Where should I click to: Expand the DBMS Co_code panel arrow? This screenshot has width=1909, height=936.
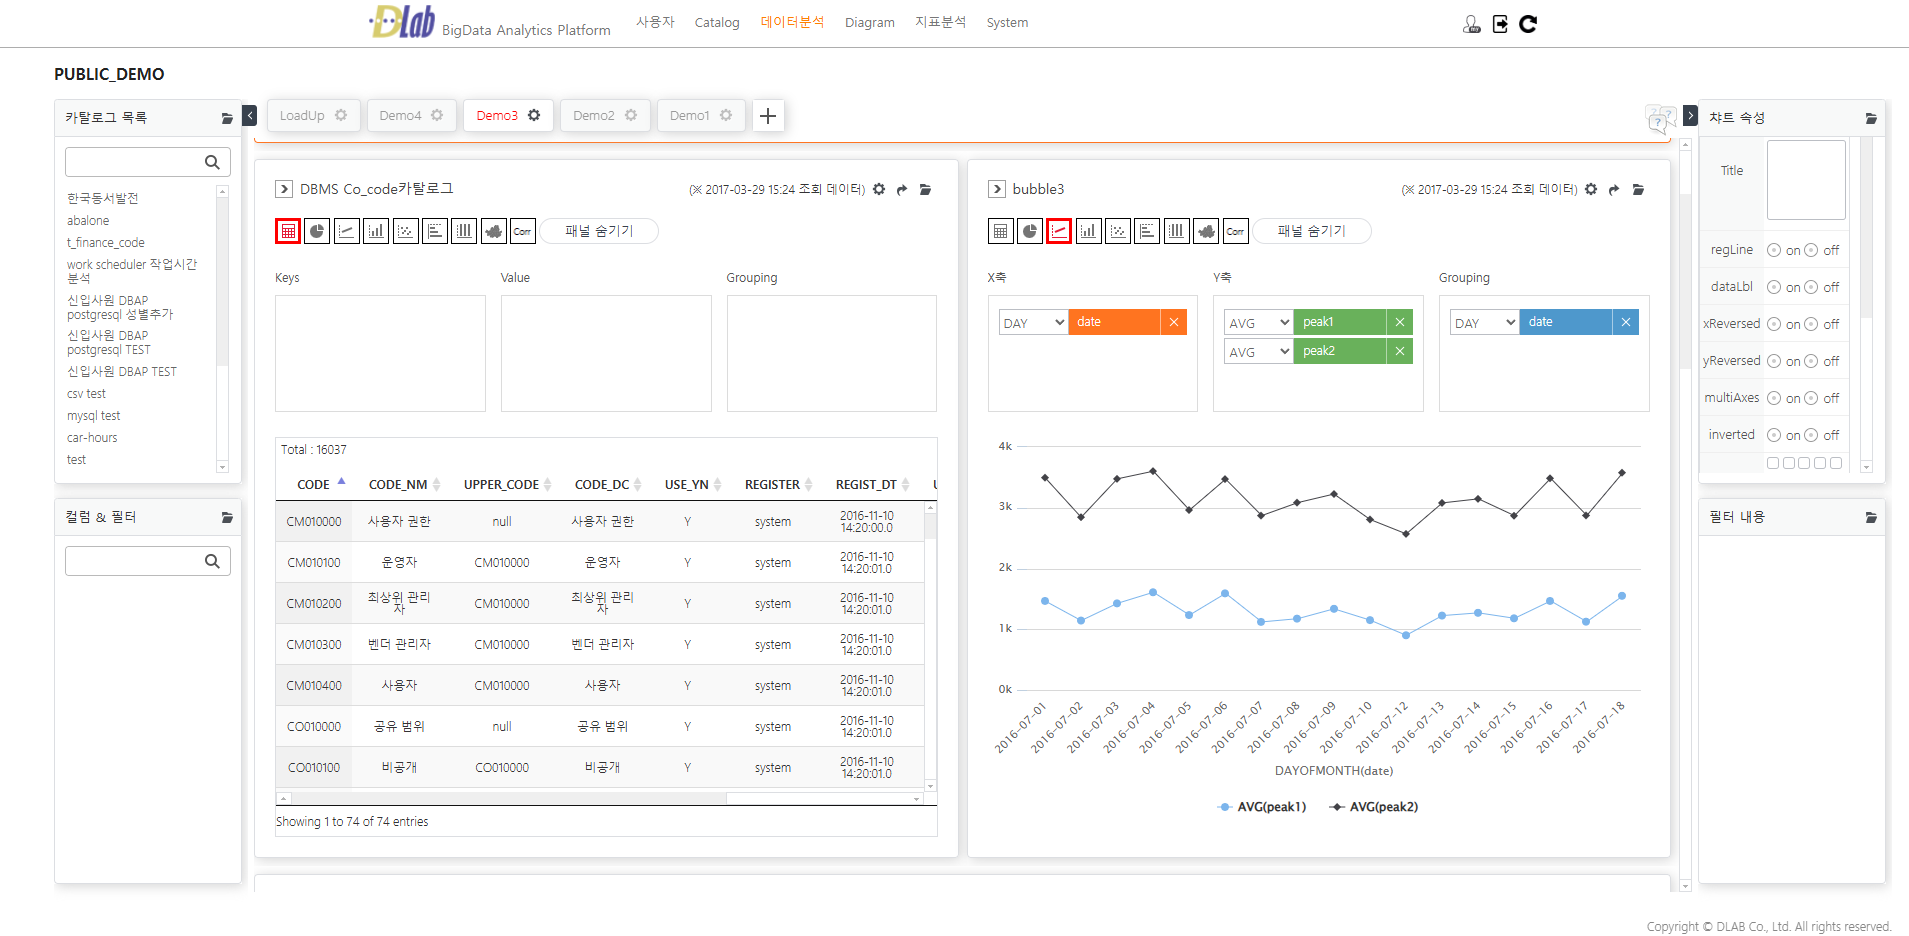284,189
